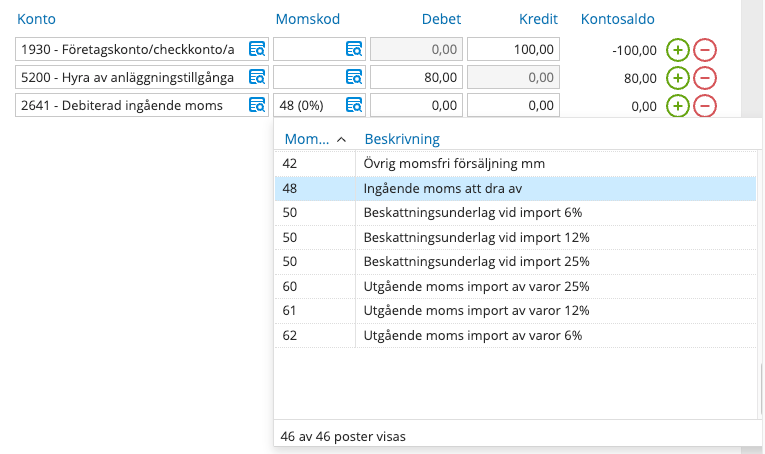Click the Beskrivning column header
This screenshot has width=765, height=454.
point(402,139)
